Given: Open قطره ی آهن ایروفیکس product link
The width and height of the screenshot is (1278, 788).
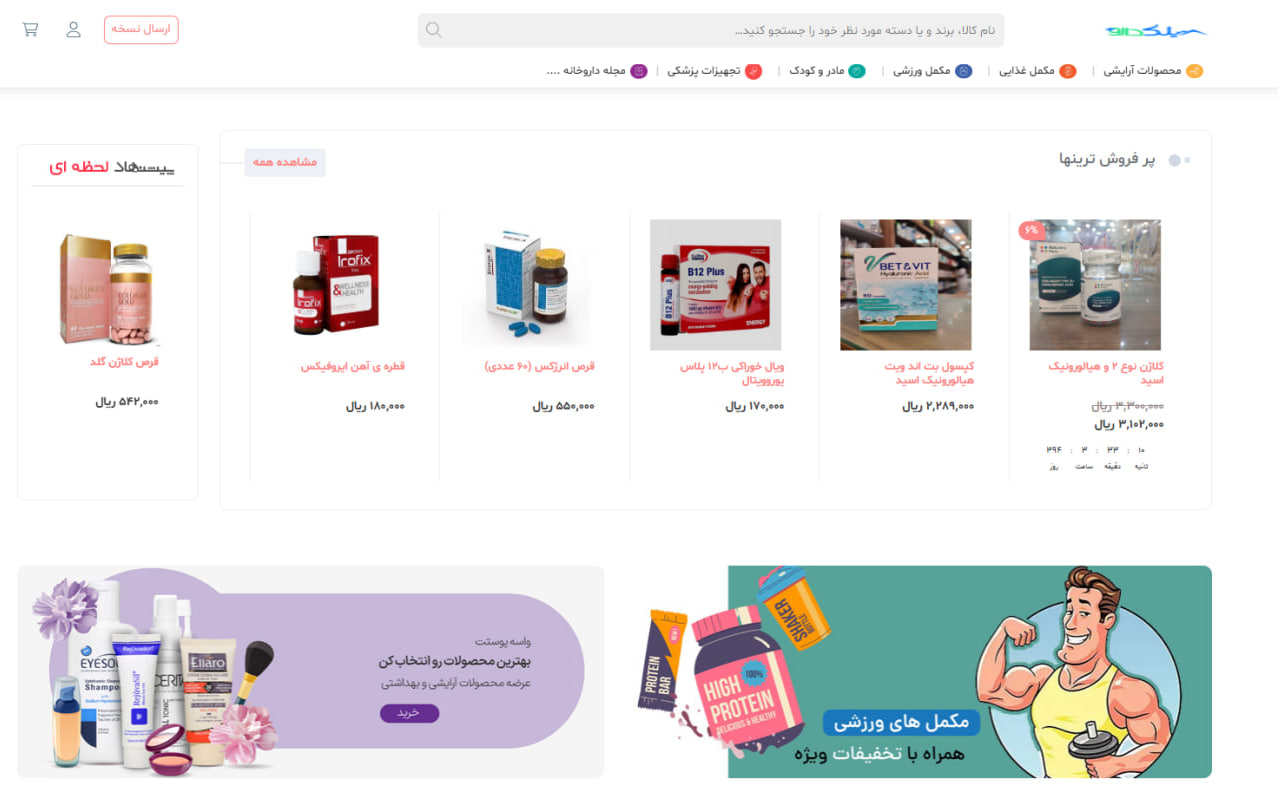Looking at the screenshot, I should (x=353, y=367).
